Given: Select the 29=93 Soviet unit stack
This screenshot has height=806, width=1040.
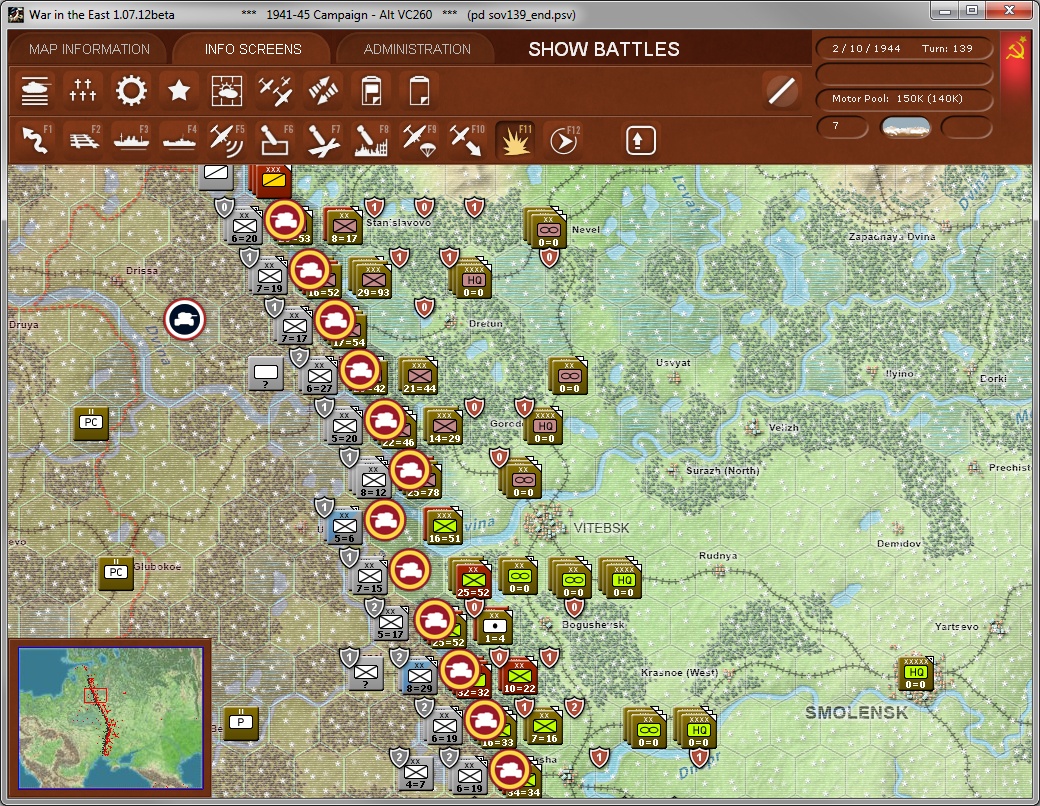Looking at the screenshot, I should click(371, 279).
